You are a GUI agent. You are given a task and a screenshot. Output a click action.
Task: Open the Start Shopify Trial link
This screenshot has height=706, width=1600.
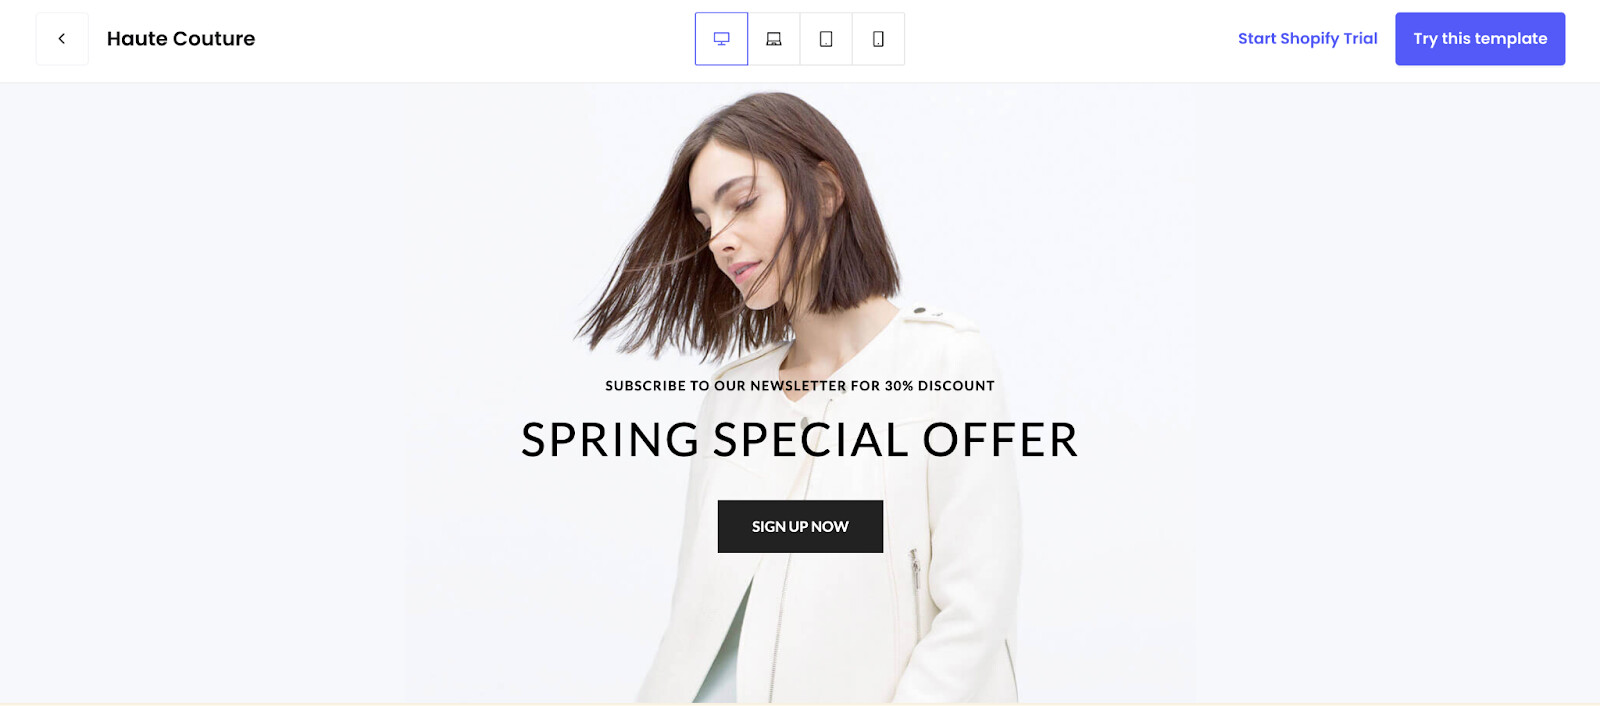tap(1307, 39)
